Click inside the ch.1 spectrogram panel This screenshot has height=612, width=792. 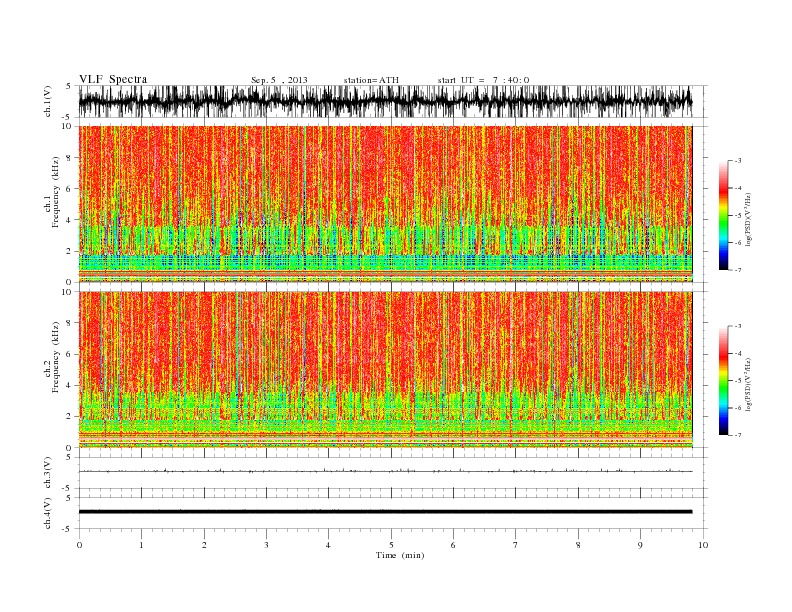click(385, 204)
